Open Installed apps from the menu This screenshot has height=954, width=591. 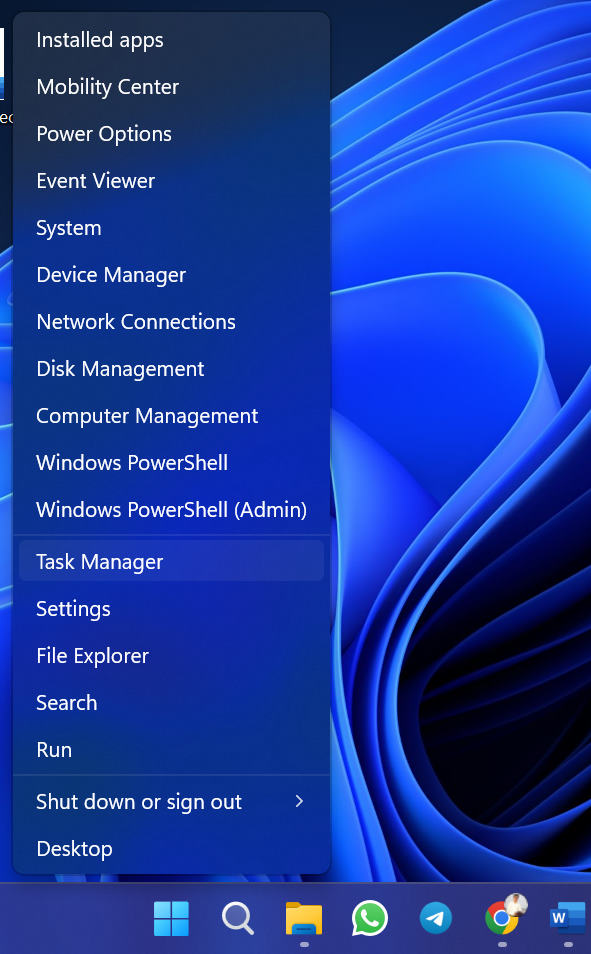171,40
